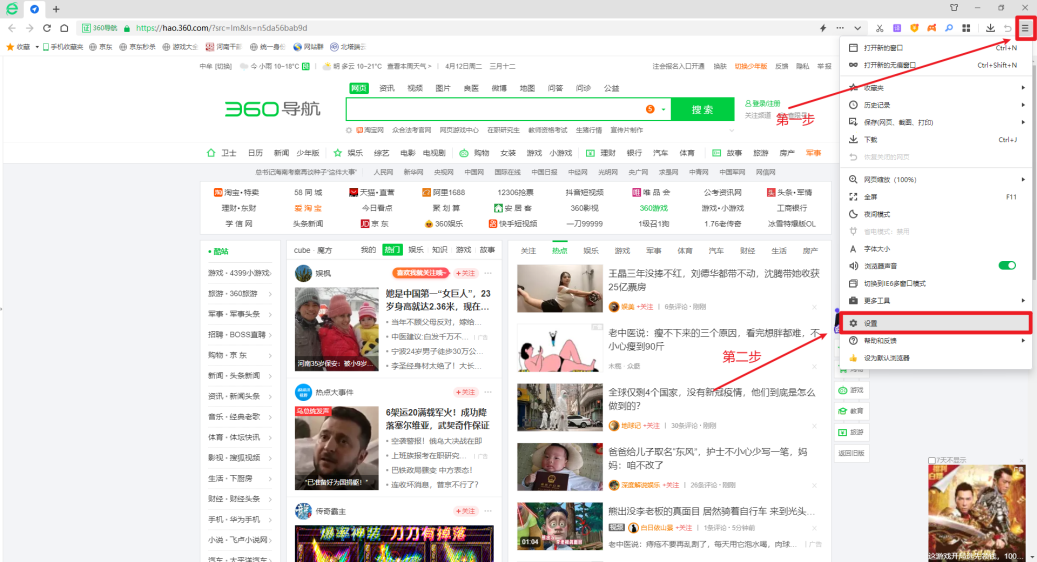Viewport: 1037px width, 562px height.
Task: Click the back navigation arrow
Action: click(x=12, y=28)
